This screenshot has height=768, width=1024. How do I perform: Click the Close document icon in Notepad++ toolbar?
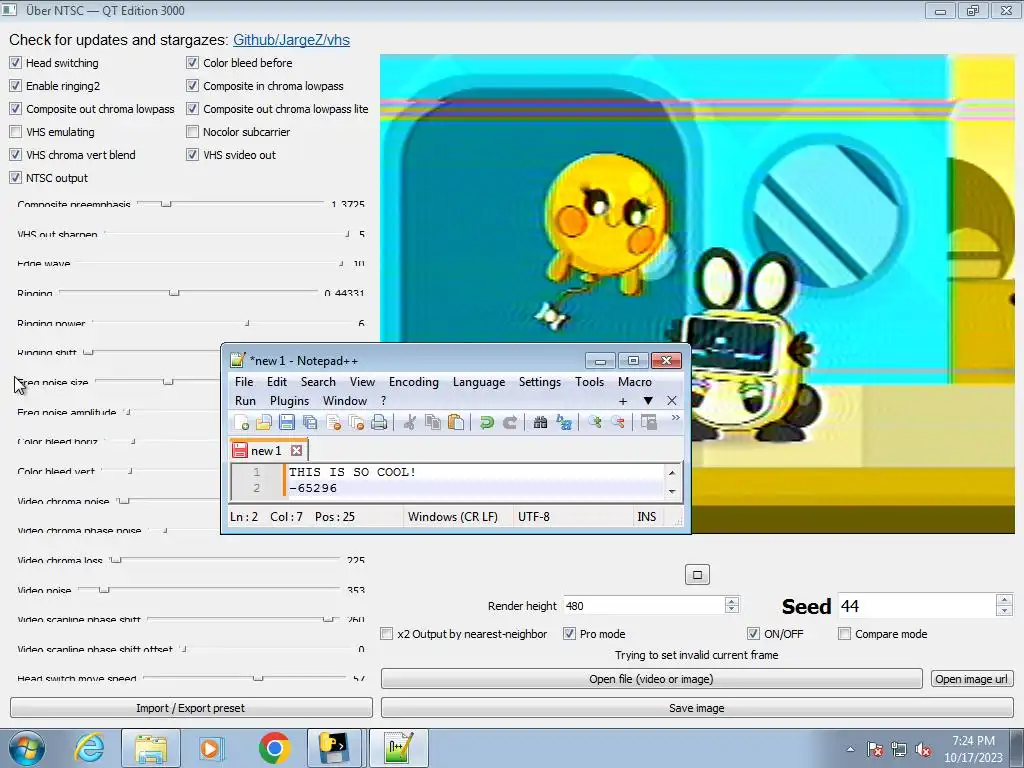(x=333, y=423)
